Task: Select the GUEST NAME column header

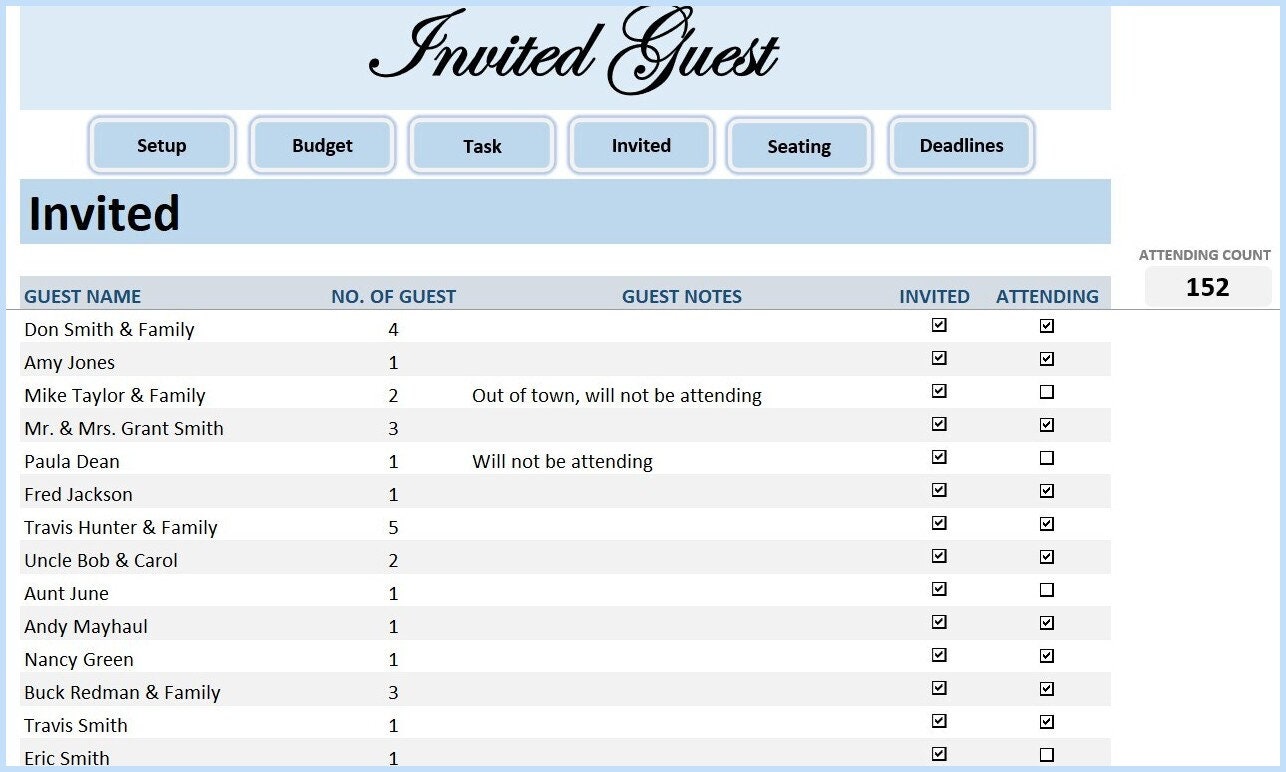Action: point(83,297)
